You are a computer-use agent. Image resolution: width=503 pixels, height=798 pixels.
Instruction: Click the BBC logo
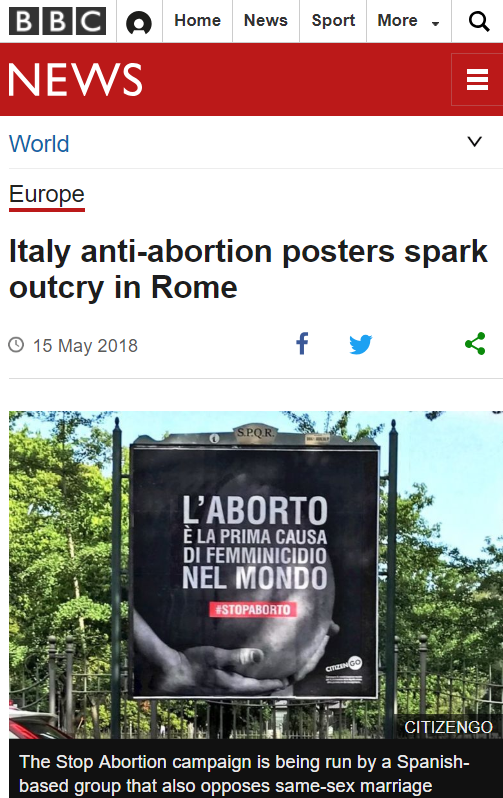(58, 21)
